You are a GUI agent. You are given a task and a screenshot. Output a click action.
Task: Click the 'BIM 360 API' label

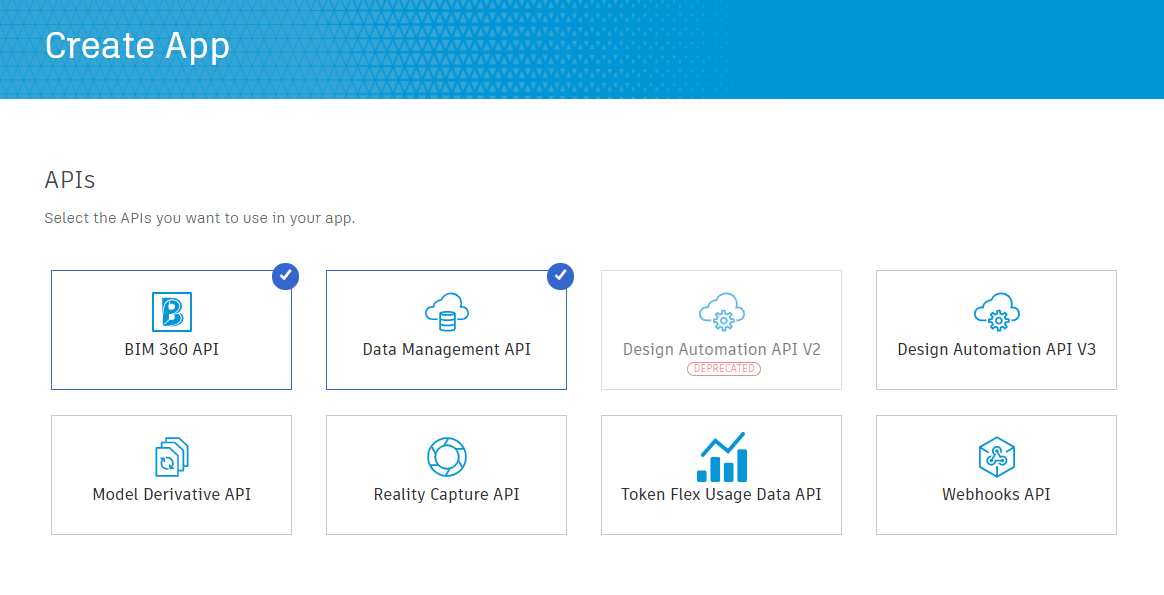coord(171,349)
